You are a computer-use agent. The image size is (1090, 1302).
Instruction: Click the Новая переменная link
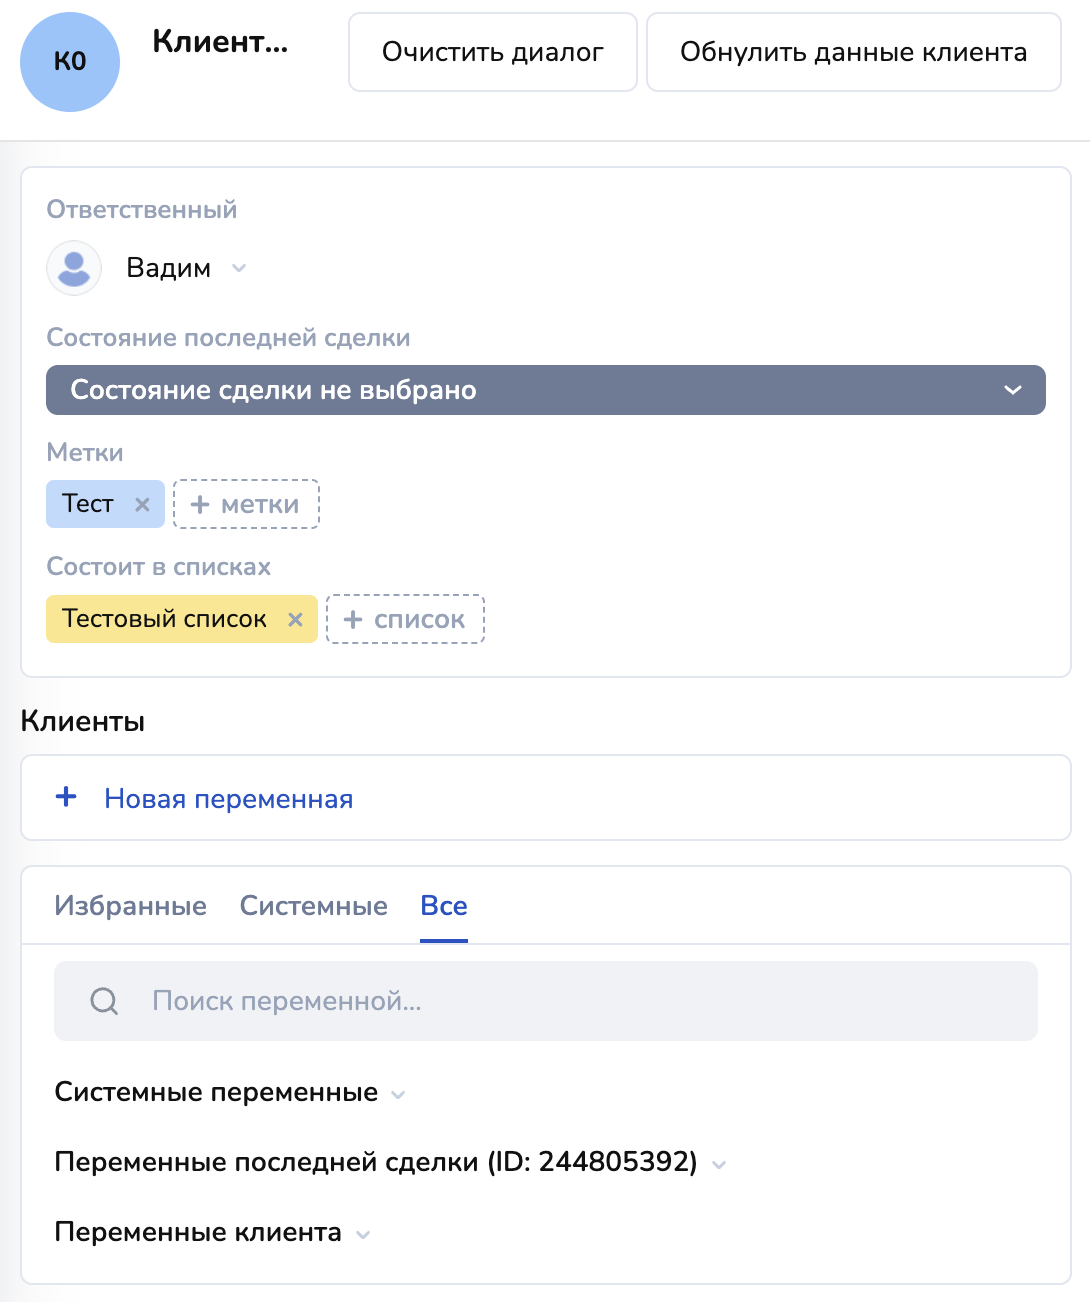point(228,799)
